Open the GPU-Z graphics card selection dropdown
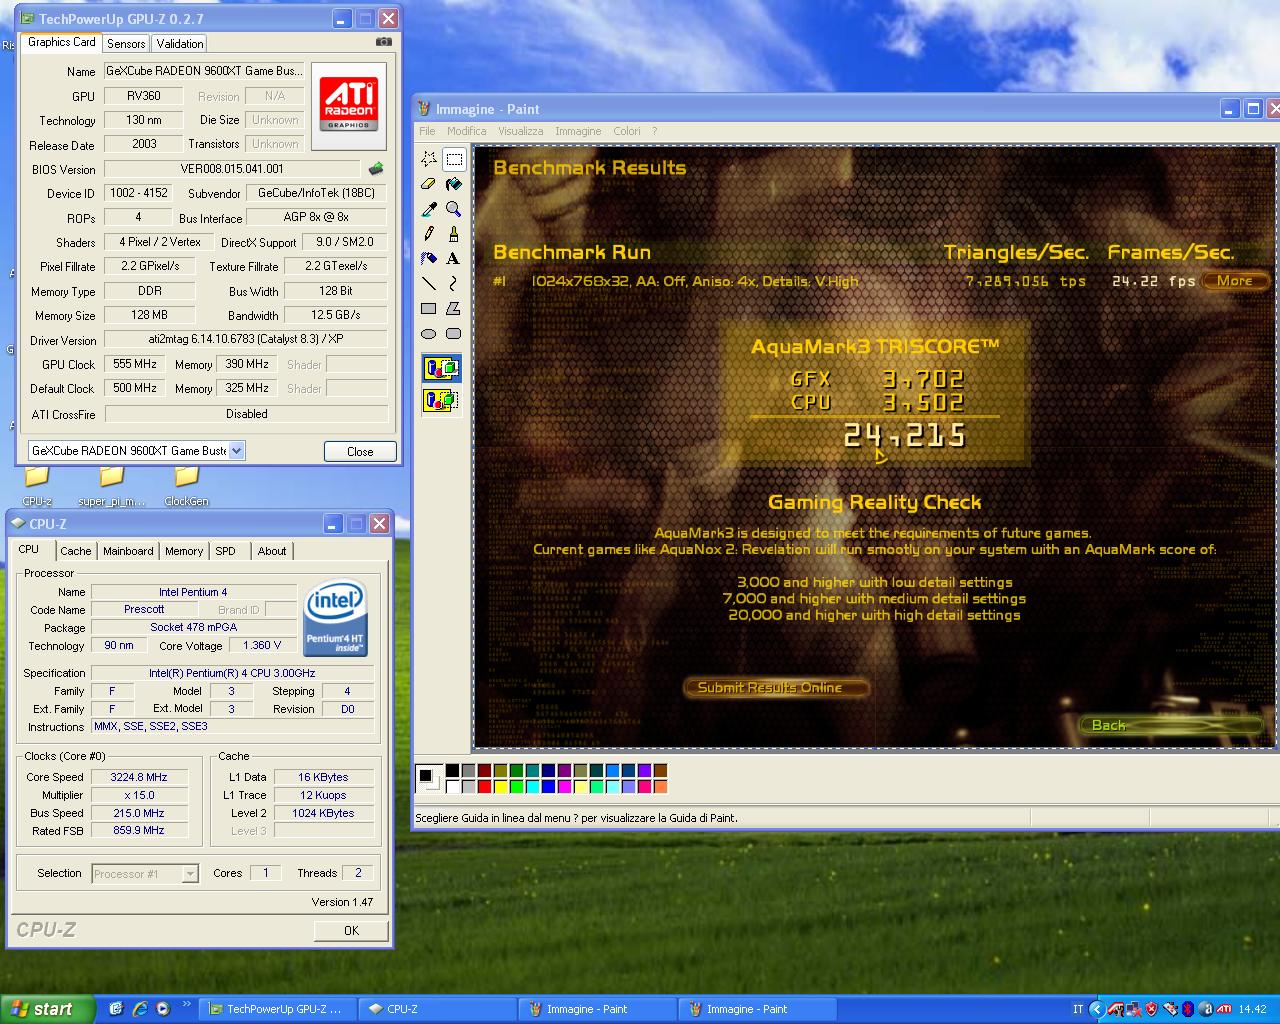This screenshot has width=1280, height=1024. point(237,451)
